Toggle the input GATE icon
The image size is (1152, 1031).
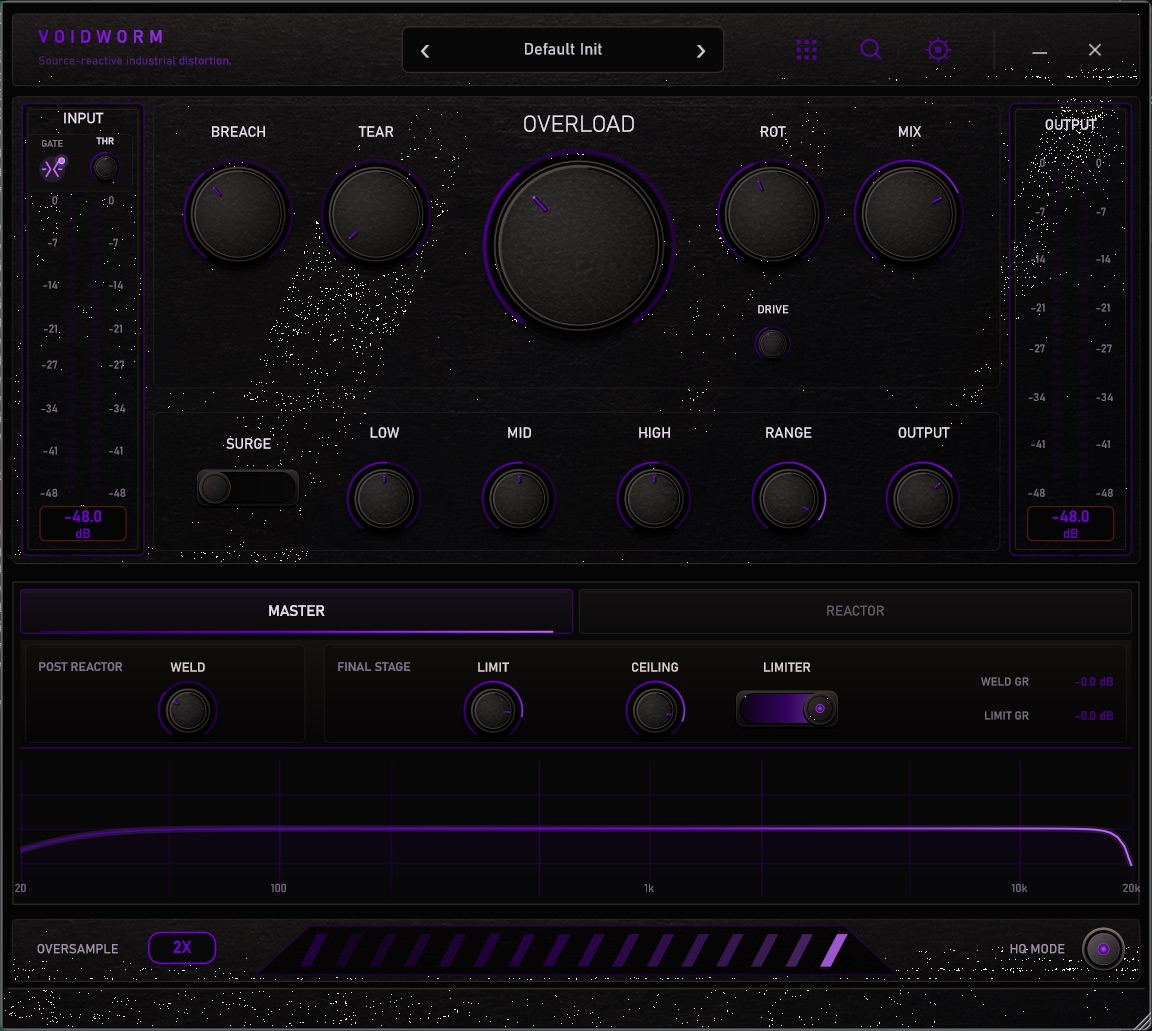(x=53, y=168)
